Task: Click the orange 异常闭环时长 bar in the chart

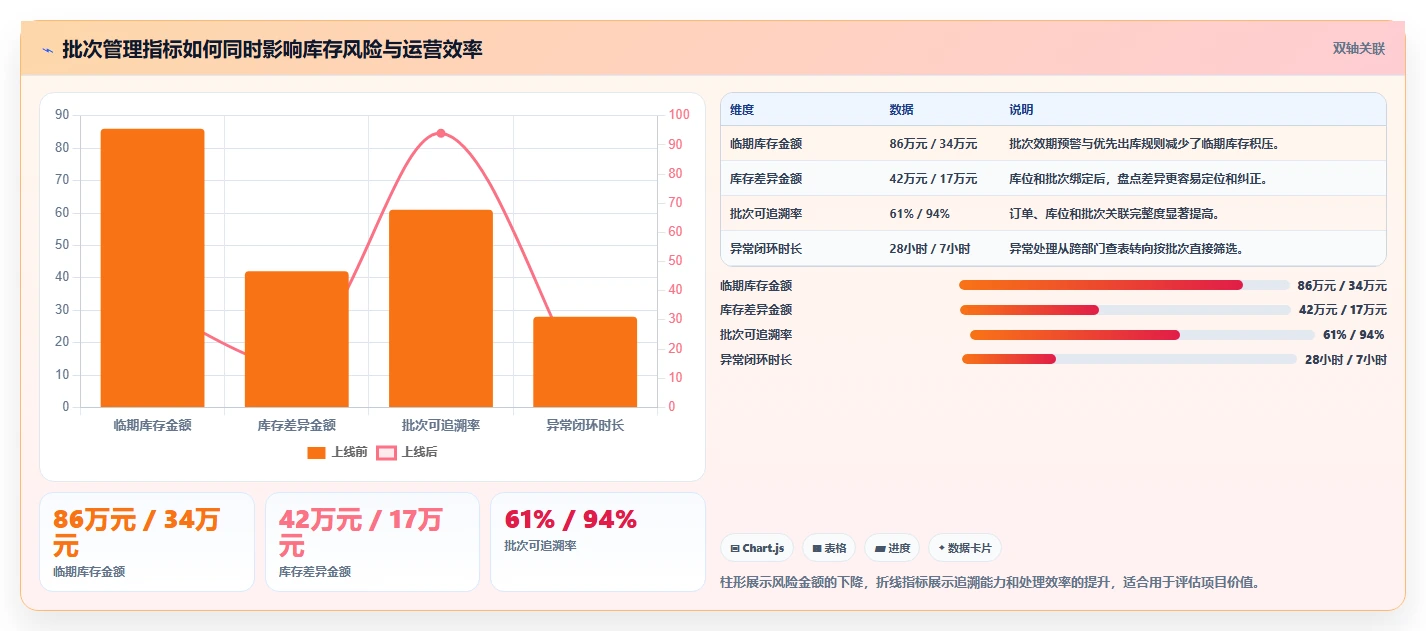Action: pos(585,362)
